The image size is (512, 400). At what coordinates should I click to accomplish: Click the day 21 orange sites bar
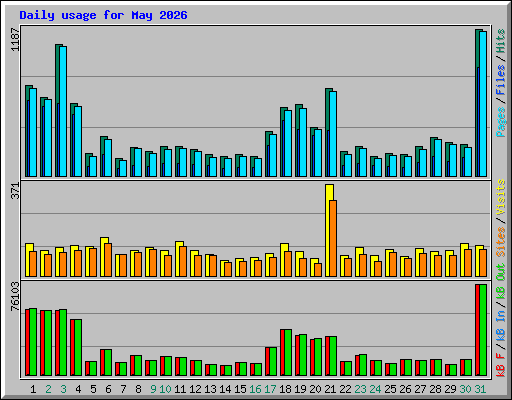333,238
